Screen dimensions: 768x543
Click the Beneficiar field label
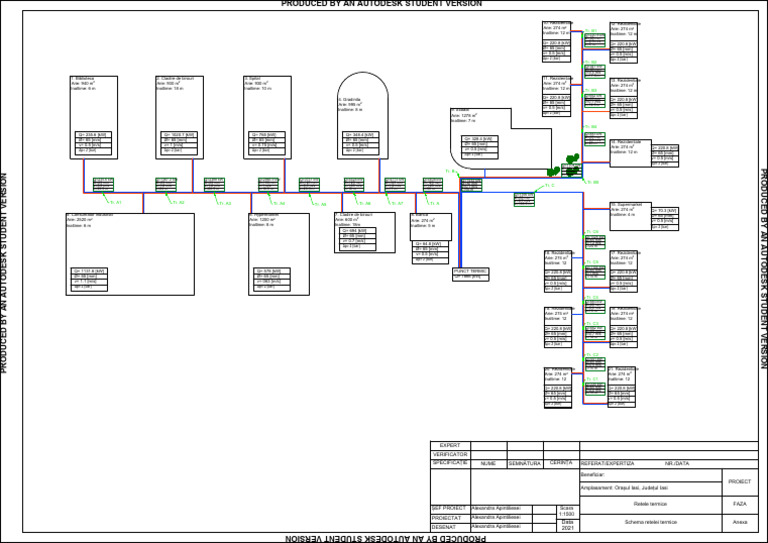point(592,474)
